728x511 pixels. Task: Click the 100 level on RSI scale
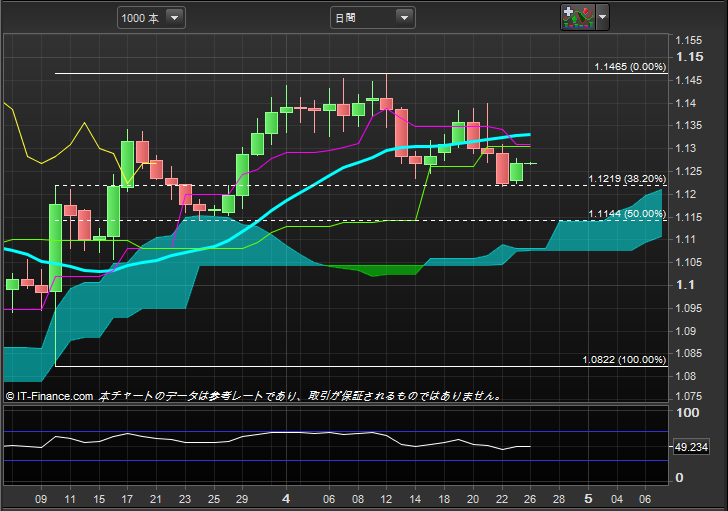pyautogui.click(x=687, y=413)
